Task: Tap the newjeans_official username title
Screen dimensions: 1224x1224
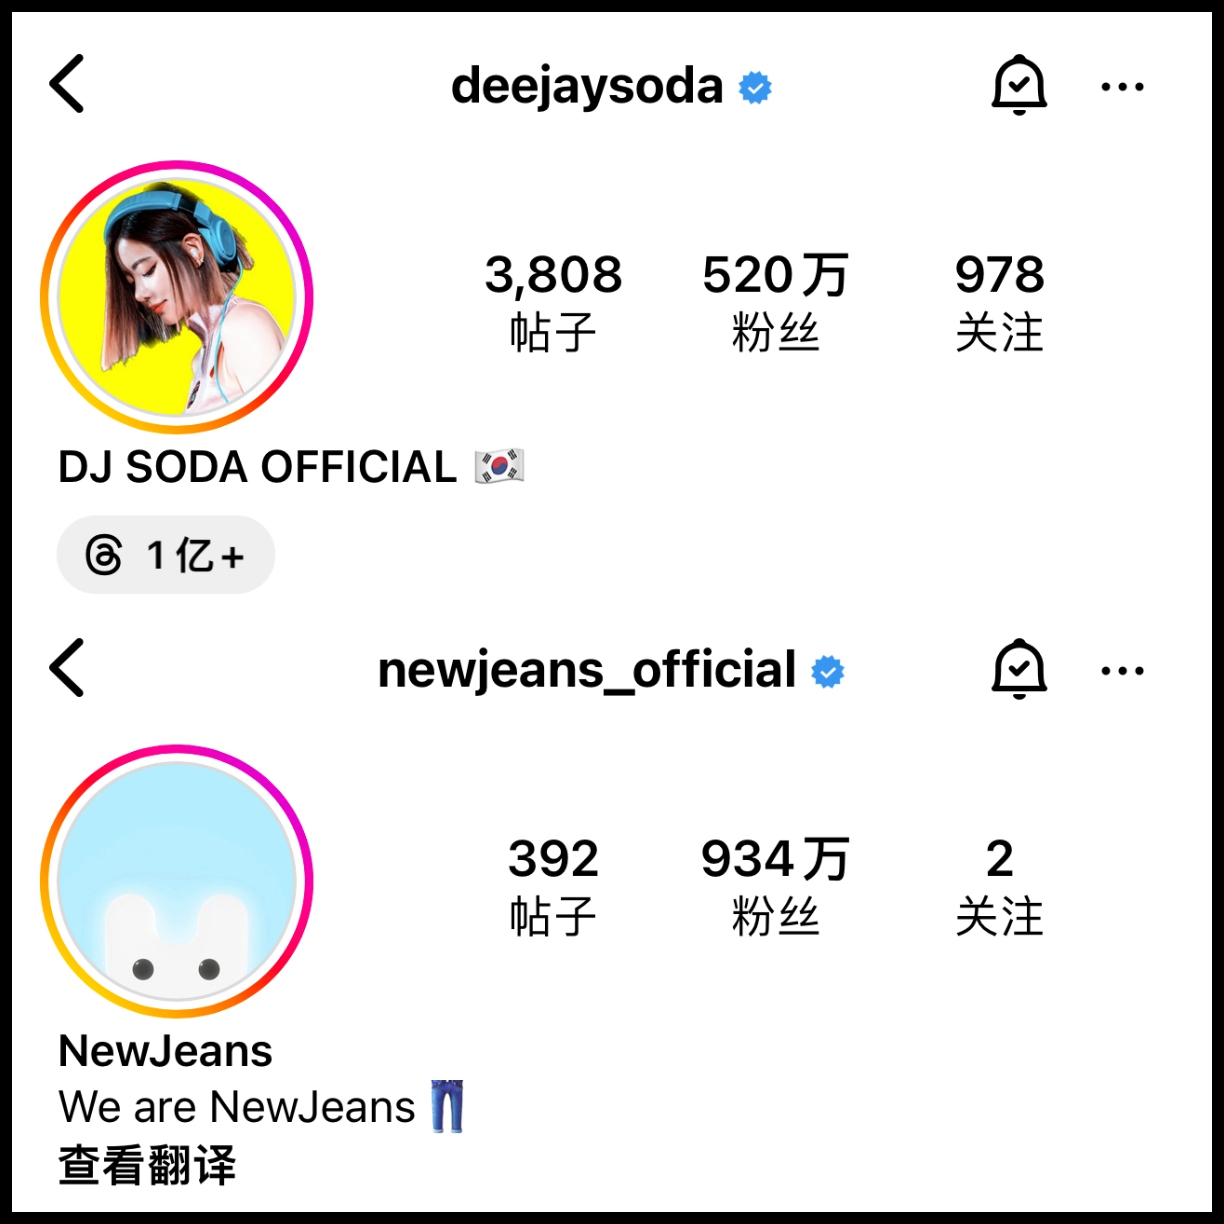Action: [587, 670]
